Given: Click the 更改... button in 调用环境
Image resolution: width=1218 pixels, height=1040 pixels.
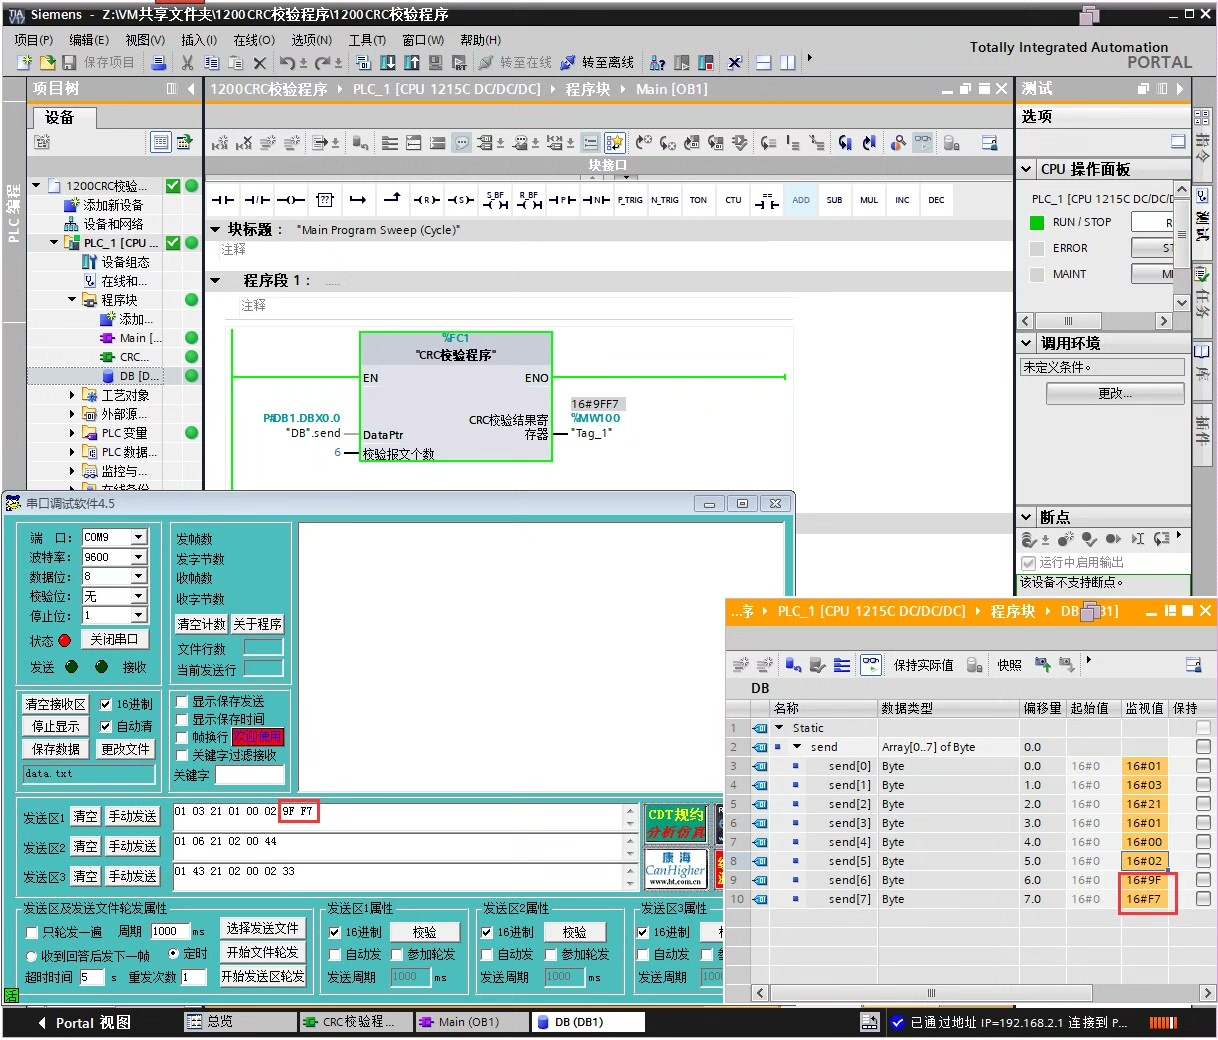Looking at the screenshot, I should [1115, 394].
